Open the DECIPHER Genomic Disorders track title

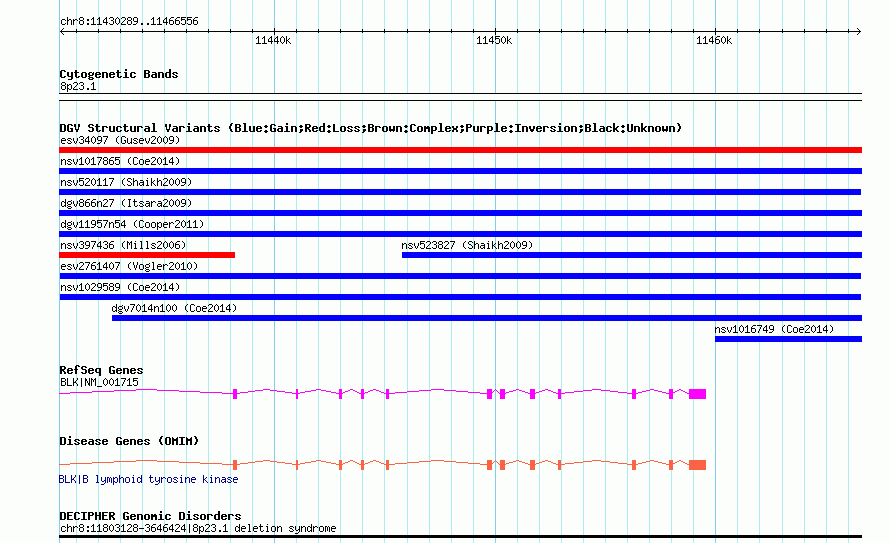click(x=150, y=516)
